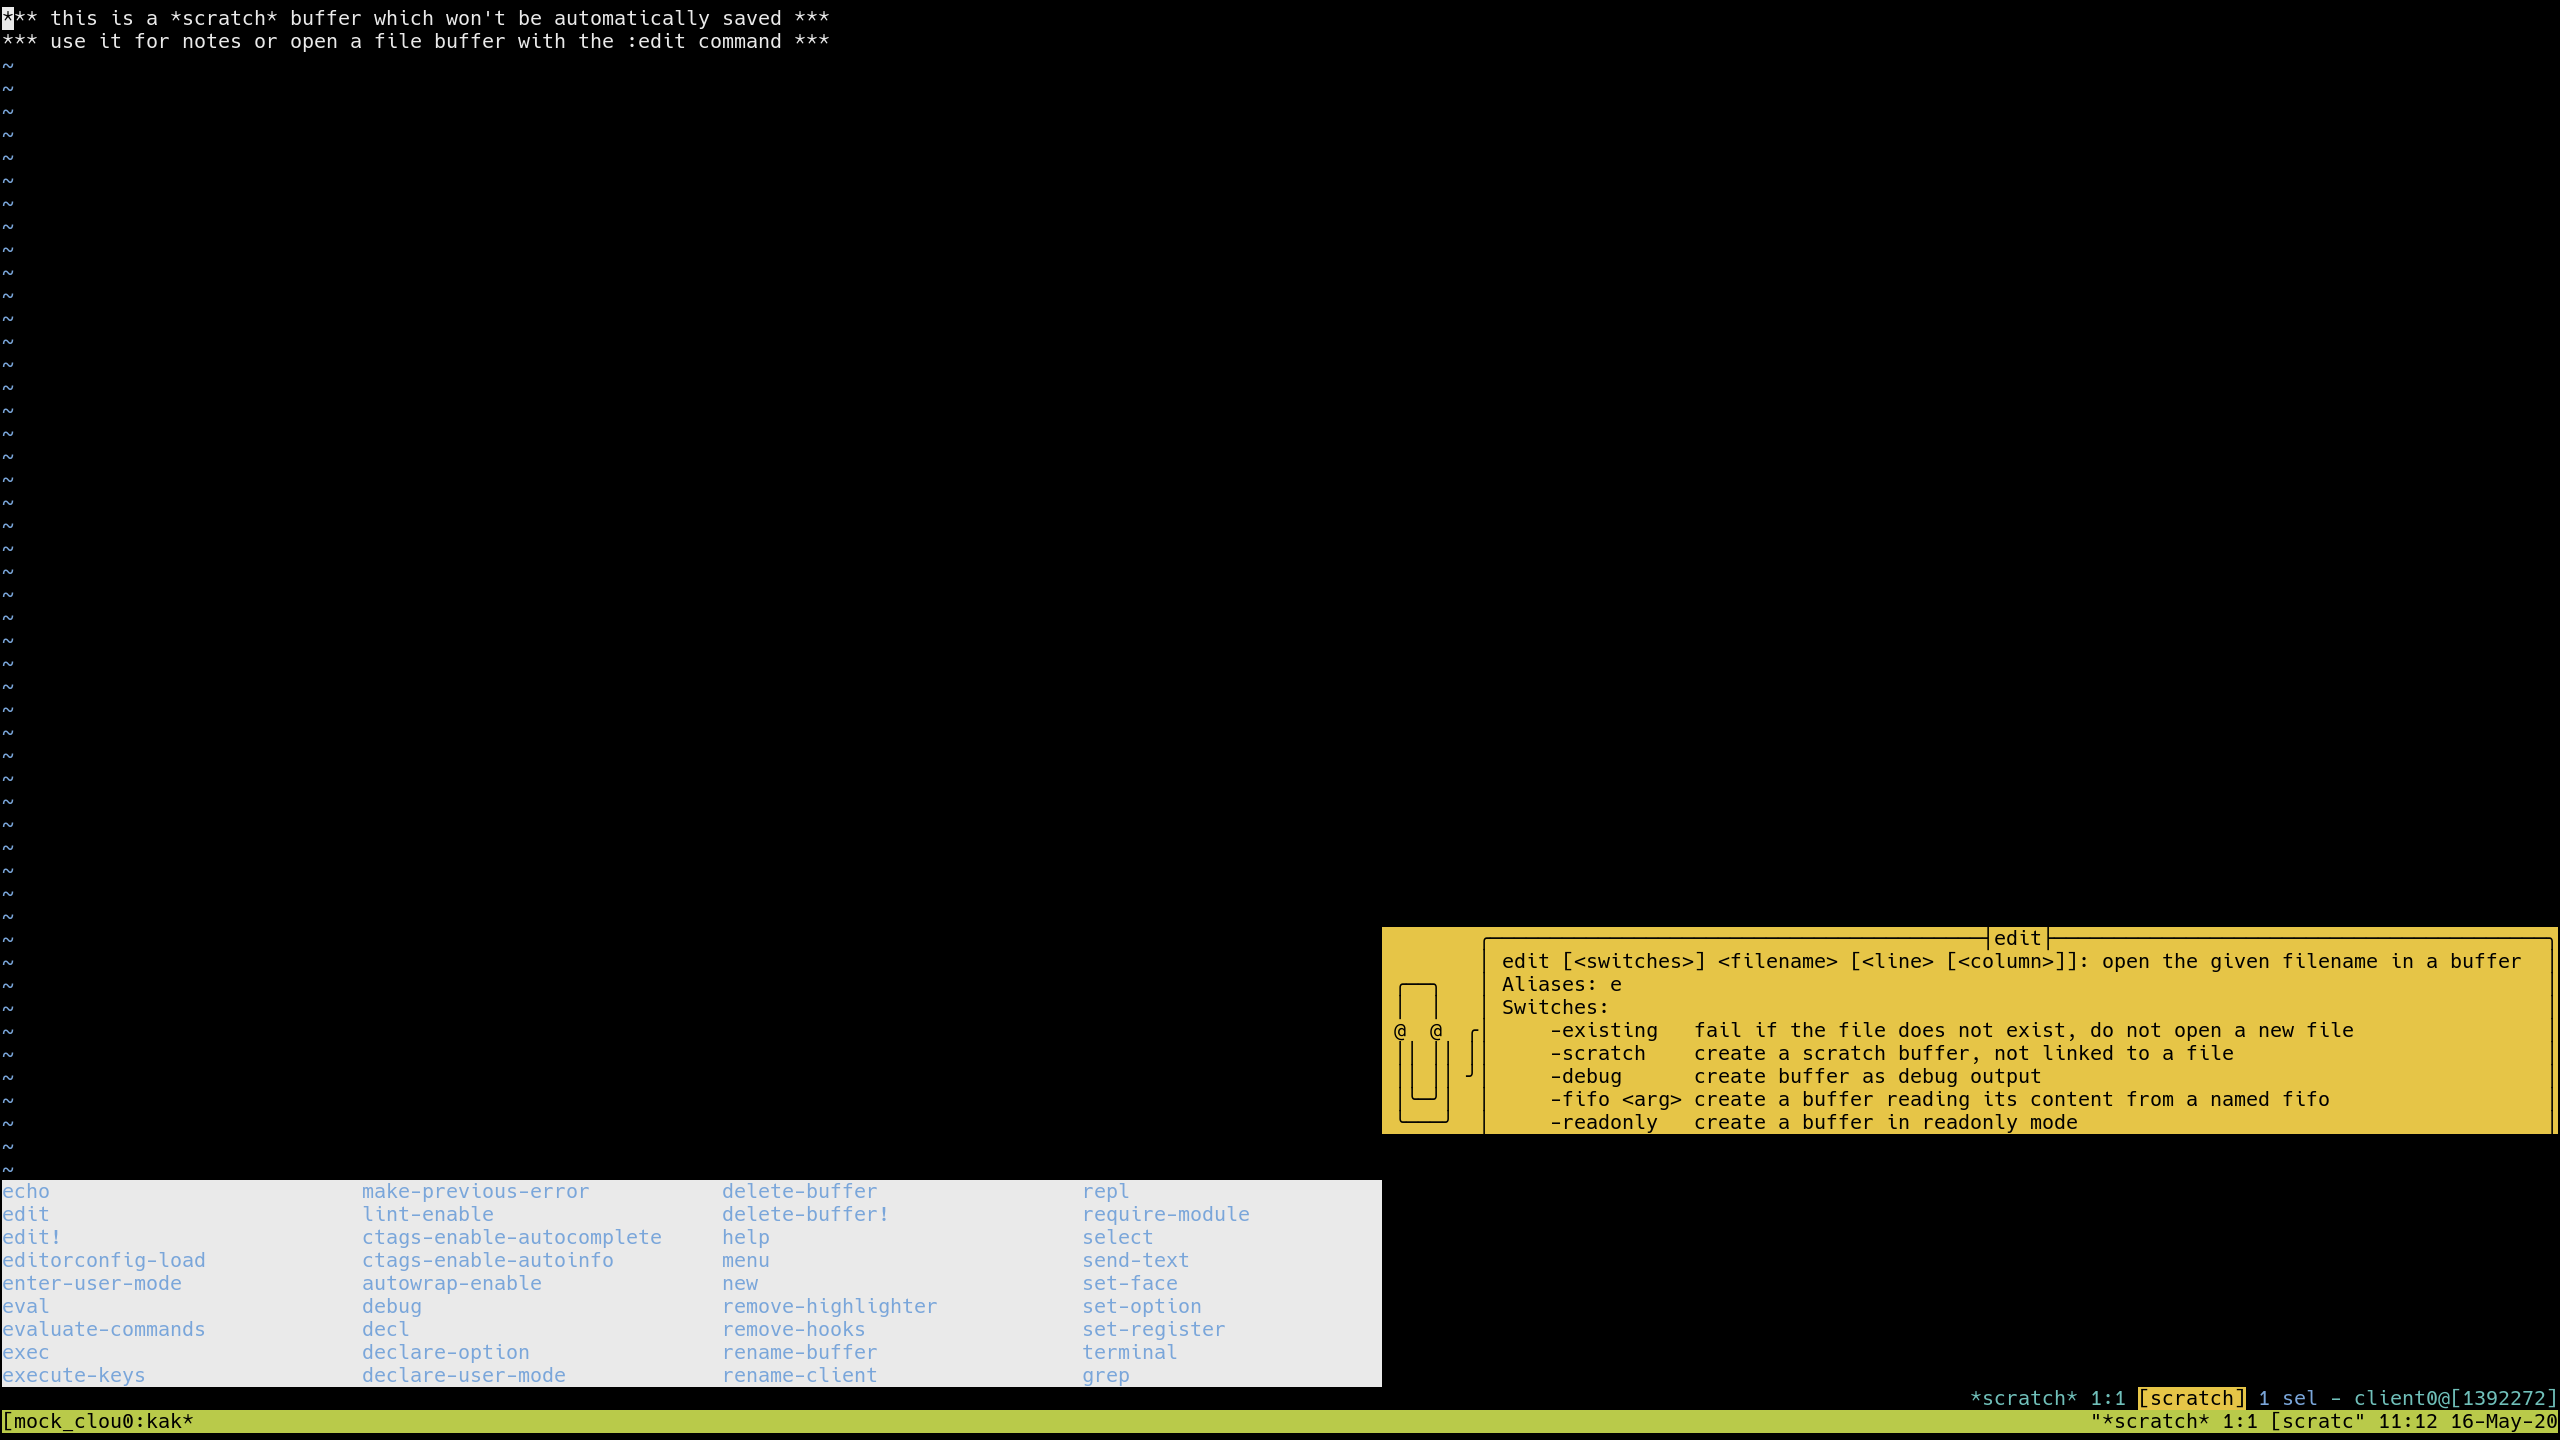Select 'make-previous-error' command
The width and height of the screenshot is (2560, 1440).
point(476,1191)
